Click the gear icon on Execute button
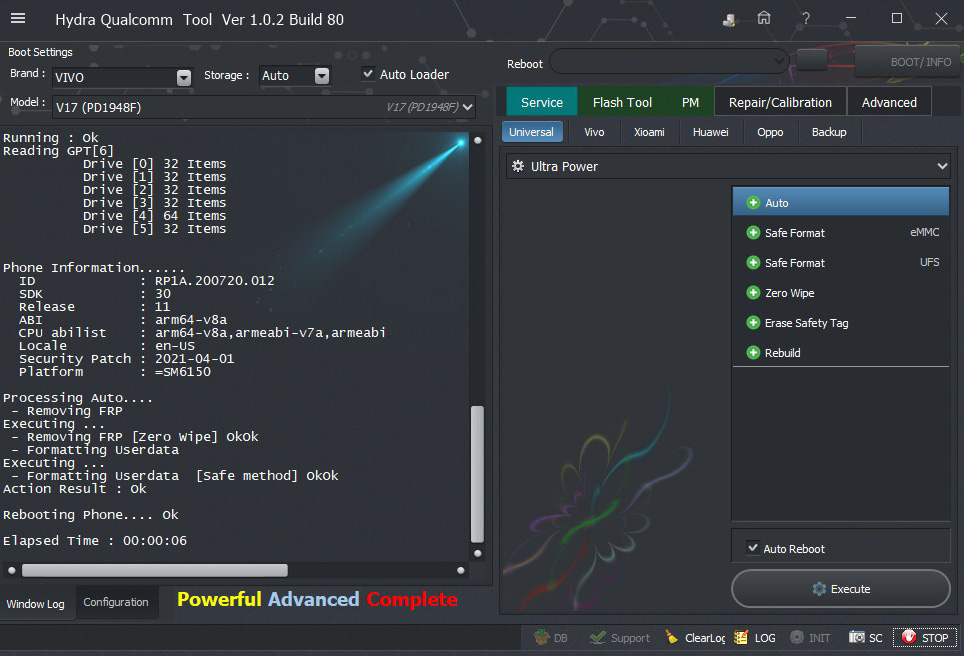Image resolution: width=964 pixels, height=656 pixels. 819,589
